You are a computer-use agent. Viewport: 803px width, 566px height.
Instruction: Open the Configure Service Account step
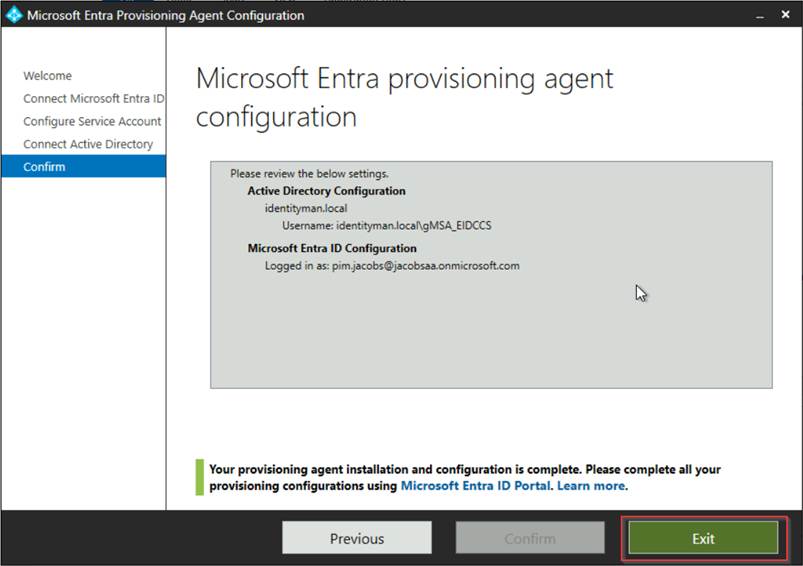click(x=92, y=121)
